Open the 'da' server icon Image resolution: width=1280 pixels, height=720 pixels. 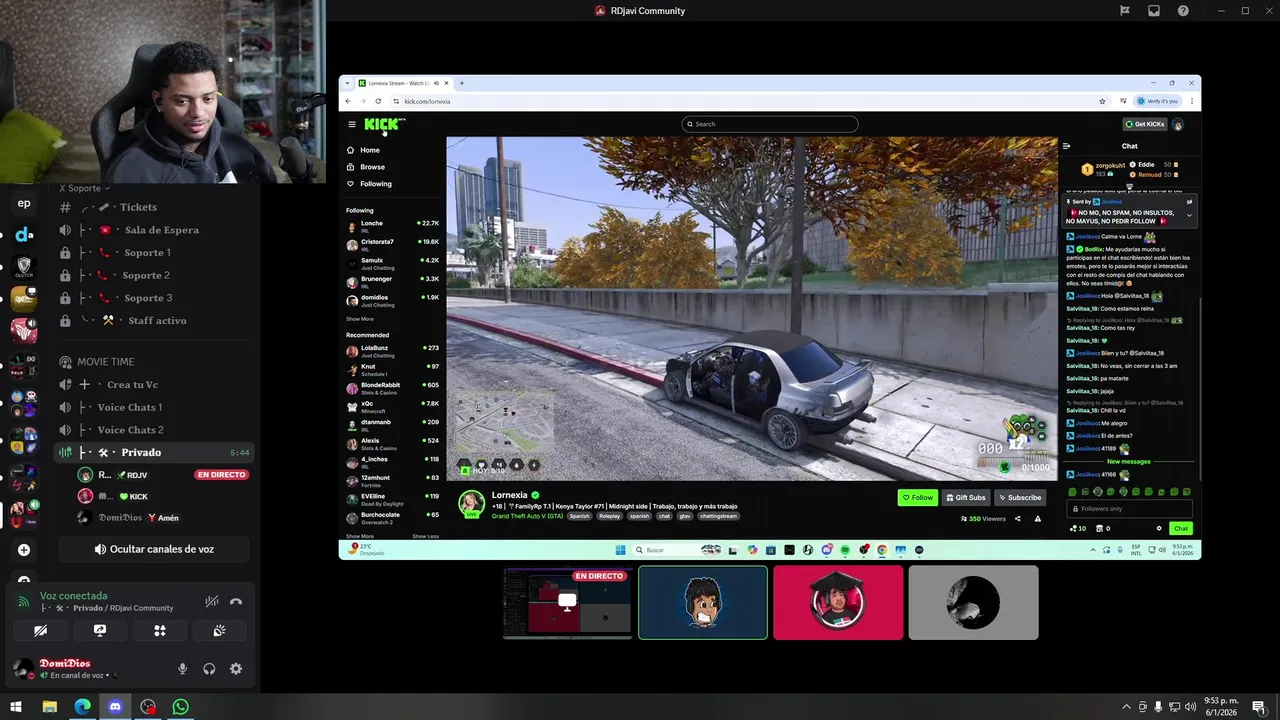point(24,235)
